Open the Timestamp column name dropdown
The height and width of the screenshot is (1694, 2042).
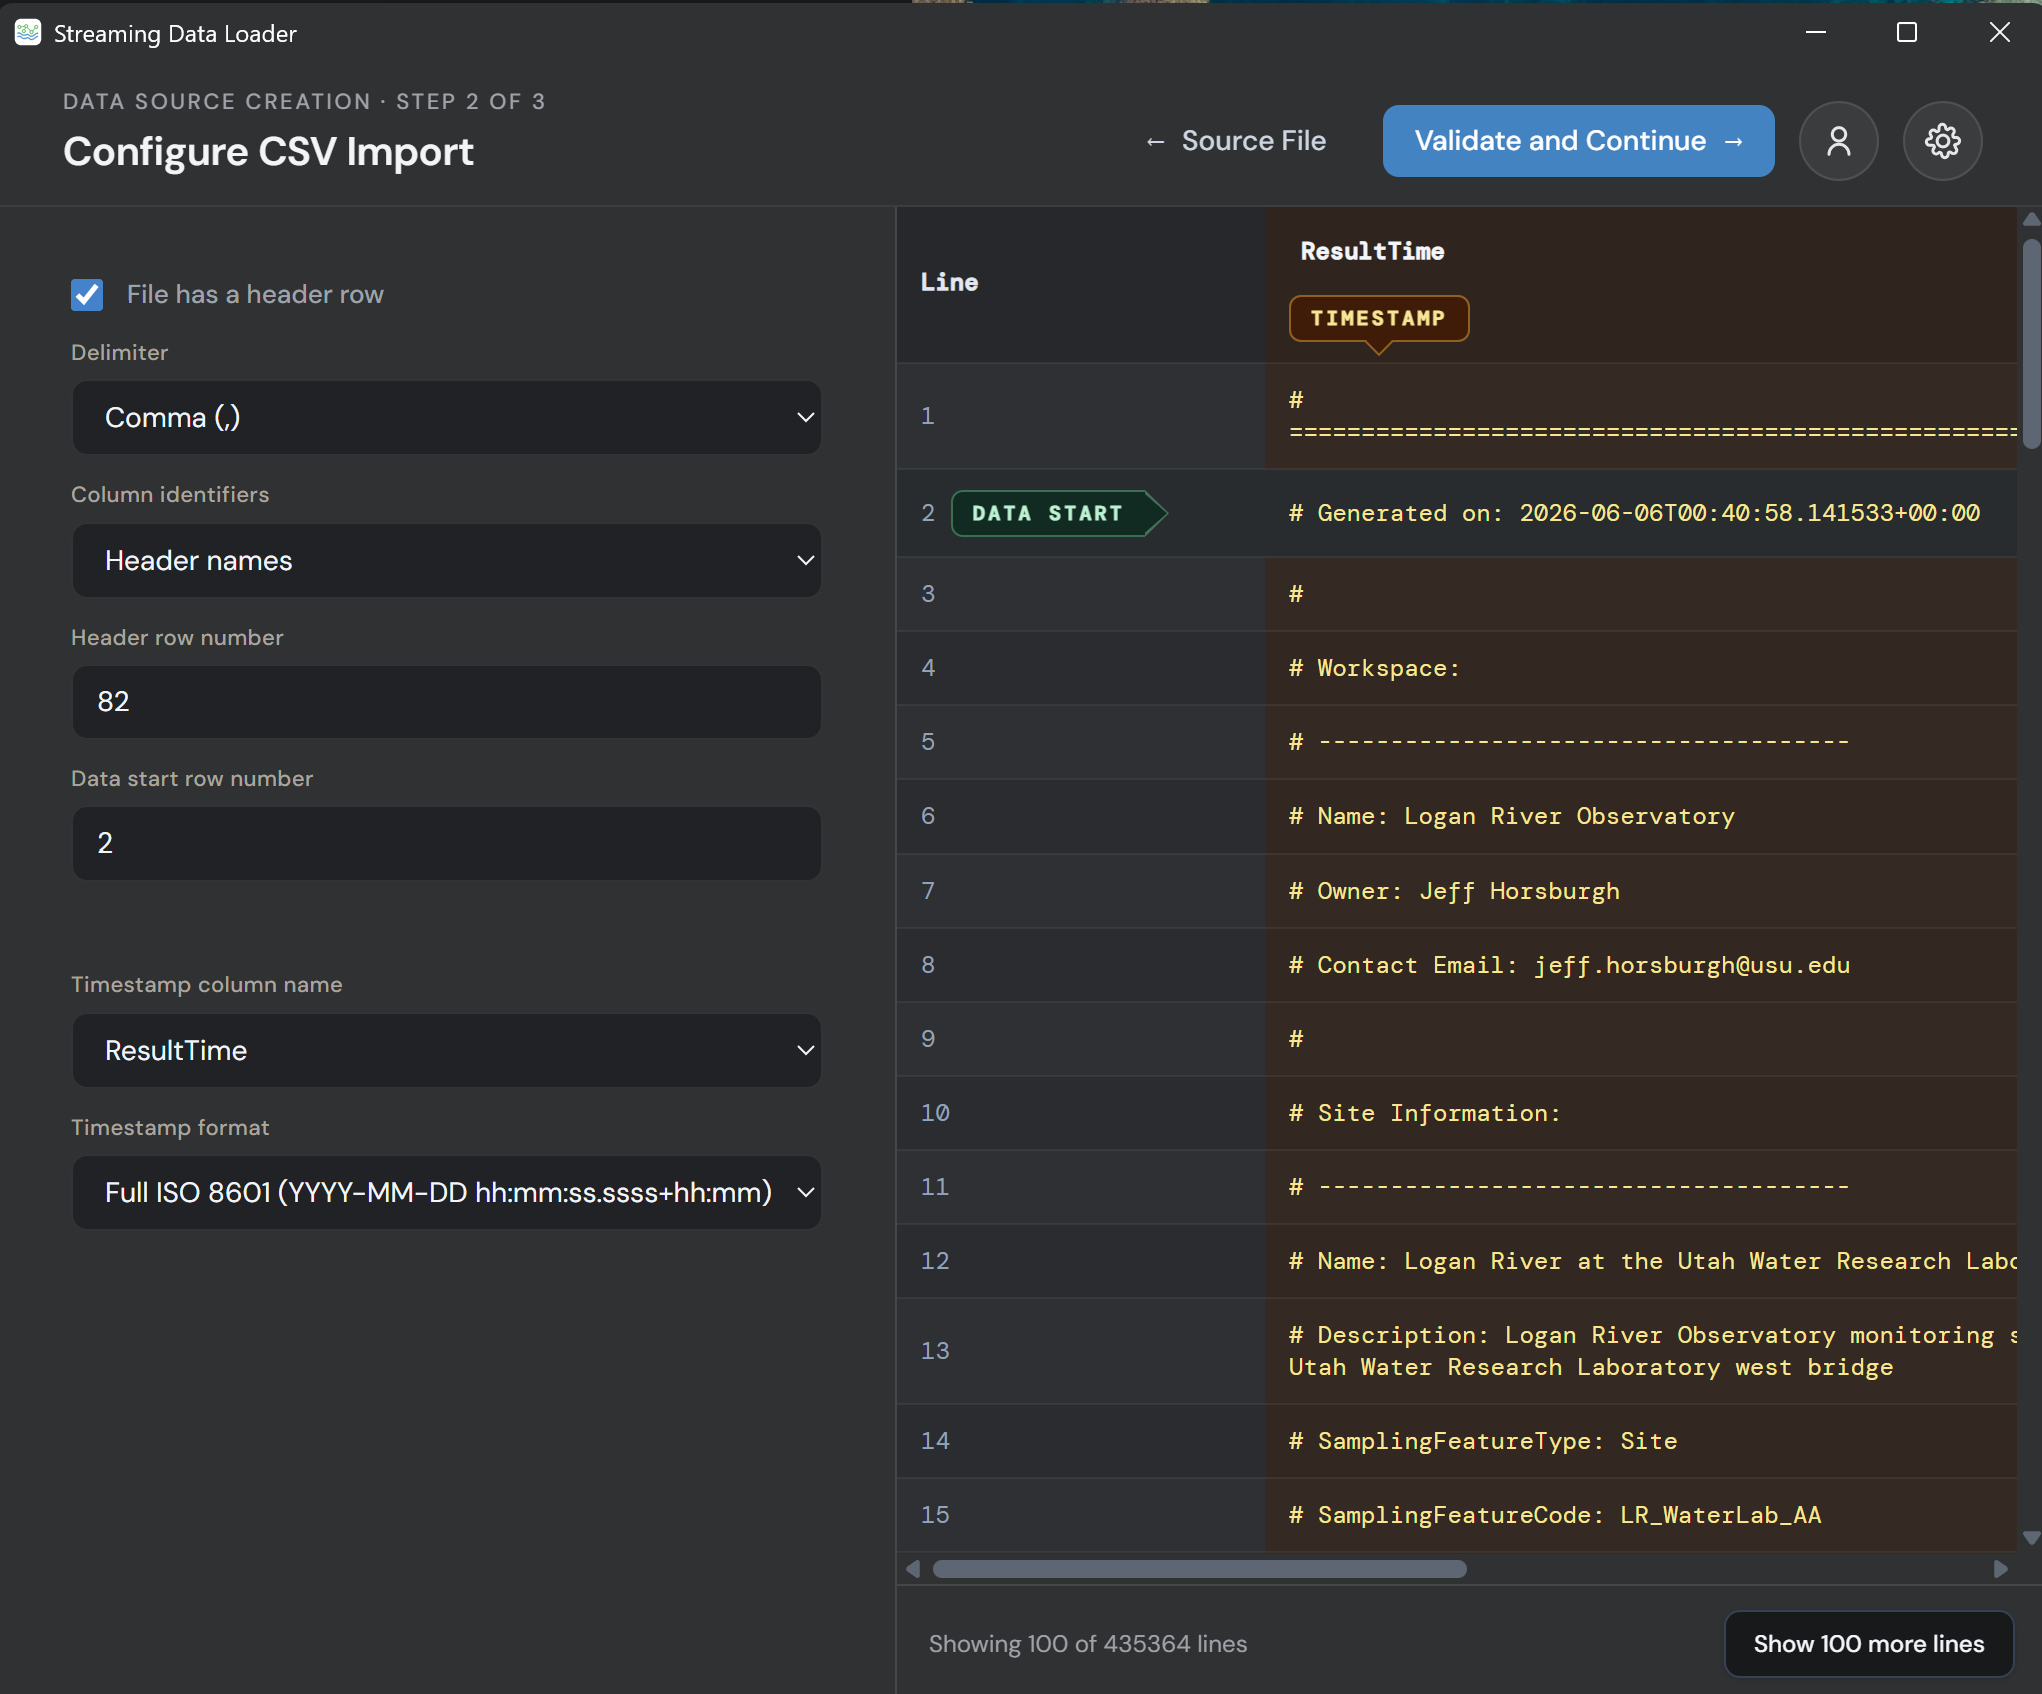446,1050
